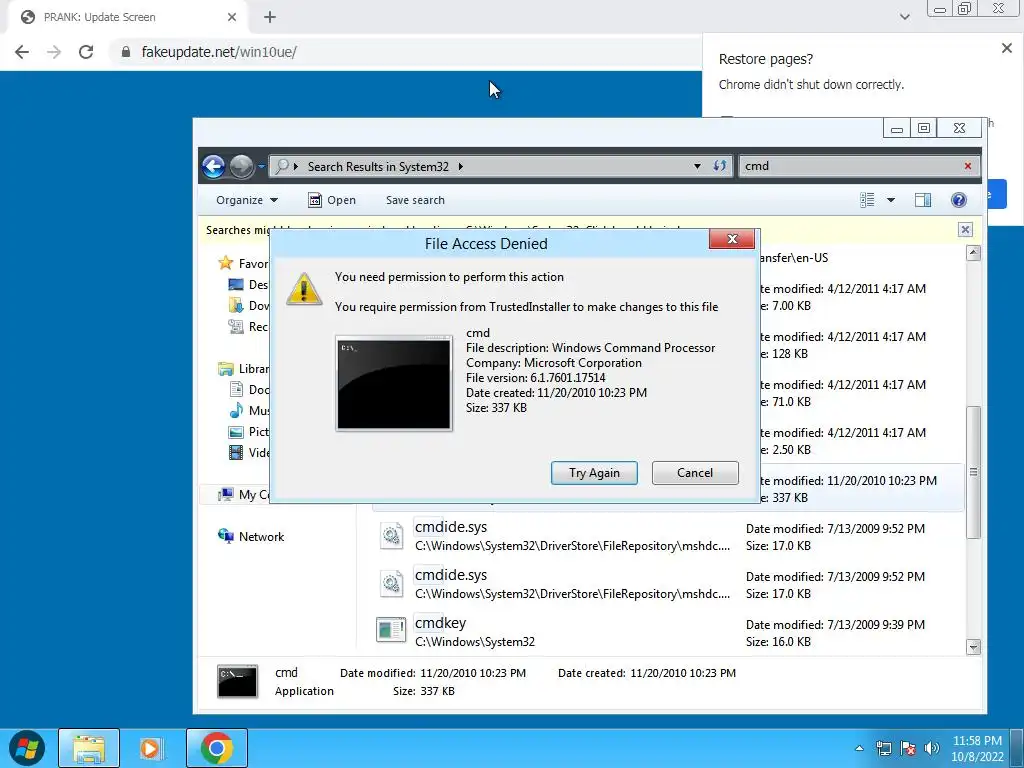1024x768 pixels.
Task: Open Explorer help question mark icon
Action: (959, 200)
